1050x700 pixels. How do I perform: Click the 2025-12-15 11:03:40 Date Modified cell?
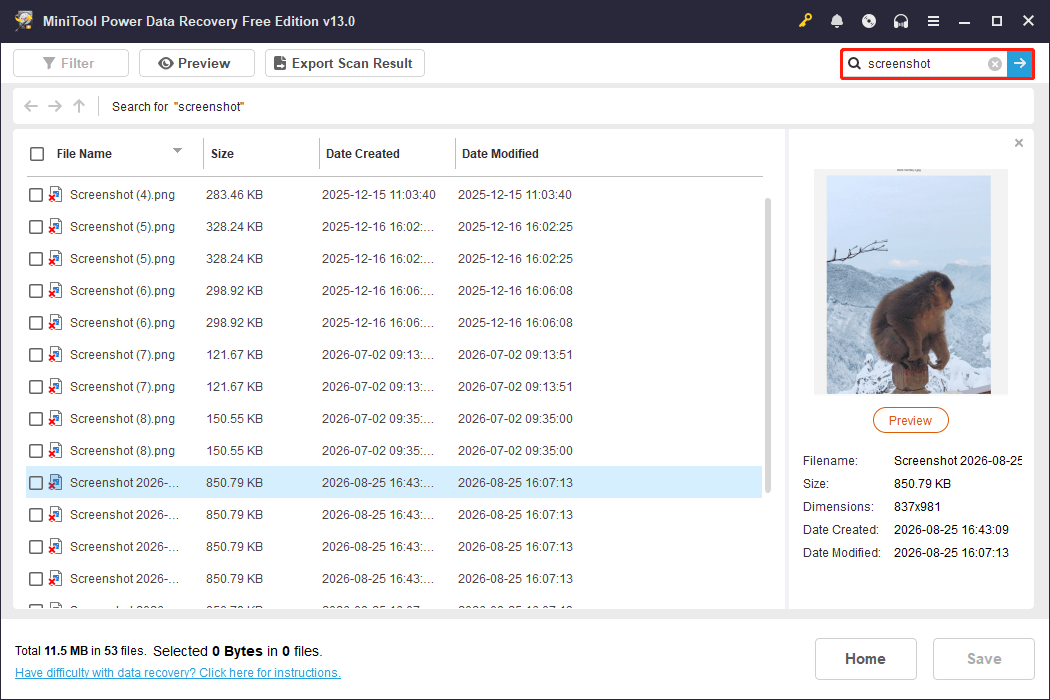[515, 195]
